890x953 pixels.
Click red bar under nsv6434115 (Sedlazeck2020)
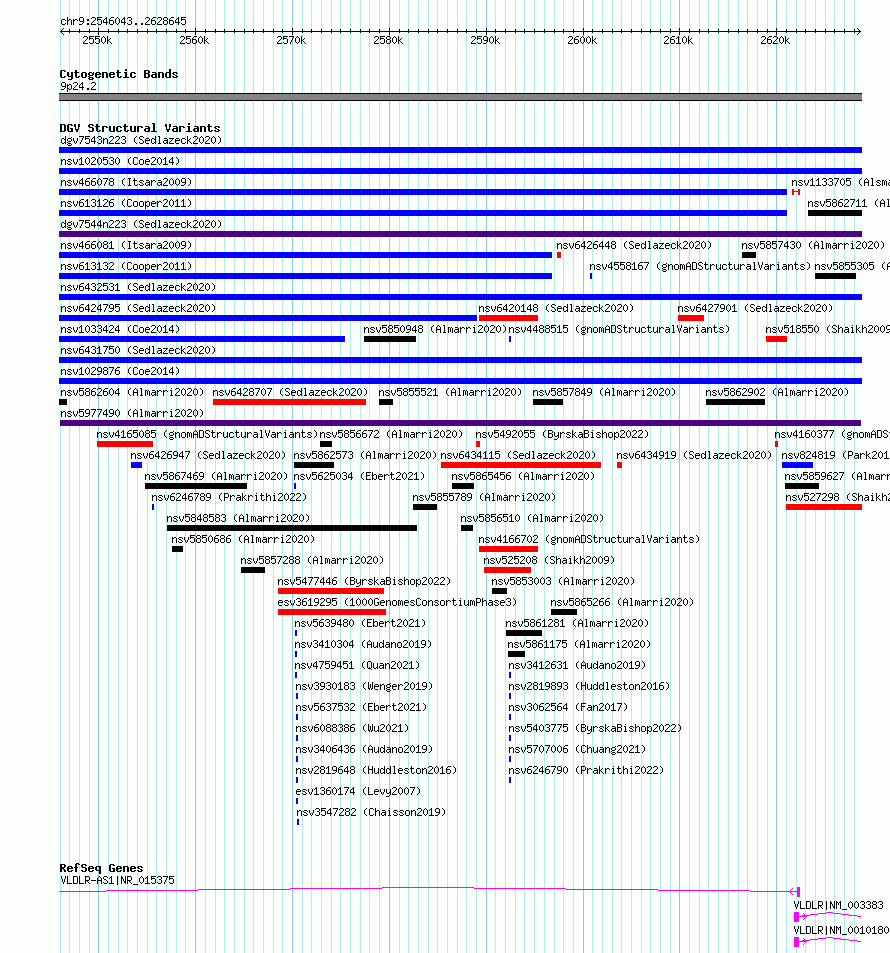[x=521, y=465]
